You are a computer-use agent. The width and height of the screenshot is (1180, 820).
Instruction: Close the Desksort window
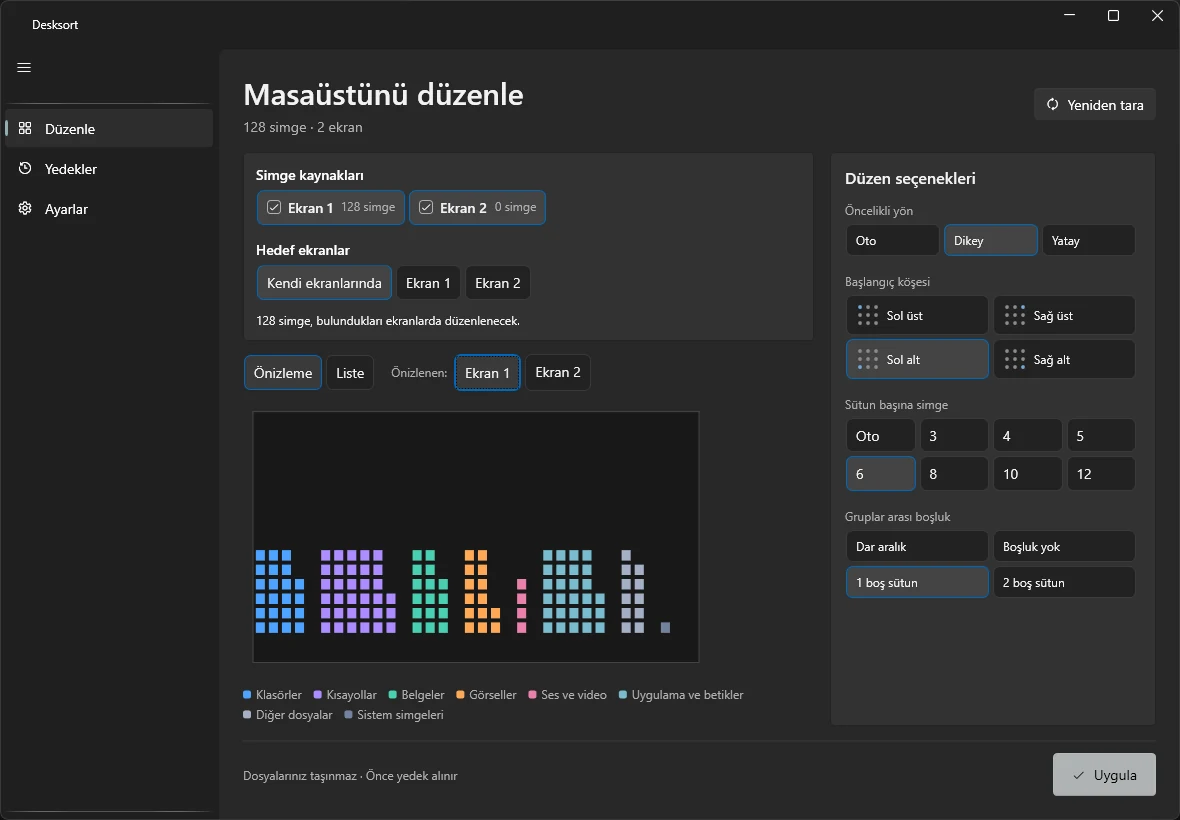[x=1157, y=16]
